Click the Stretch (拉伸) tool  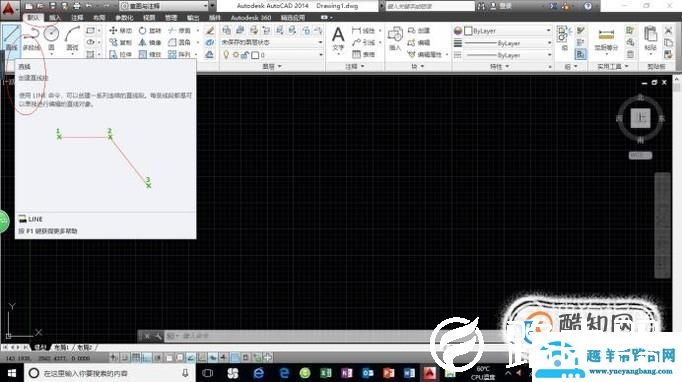[120, 54]
